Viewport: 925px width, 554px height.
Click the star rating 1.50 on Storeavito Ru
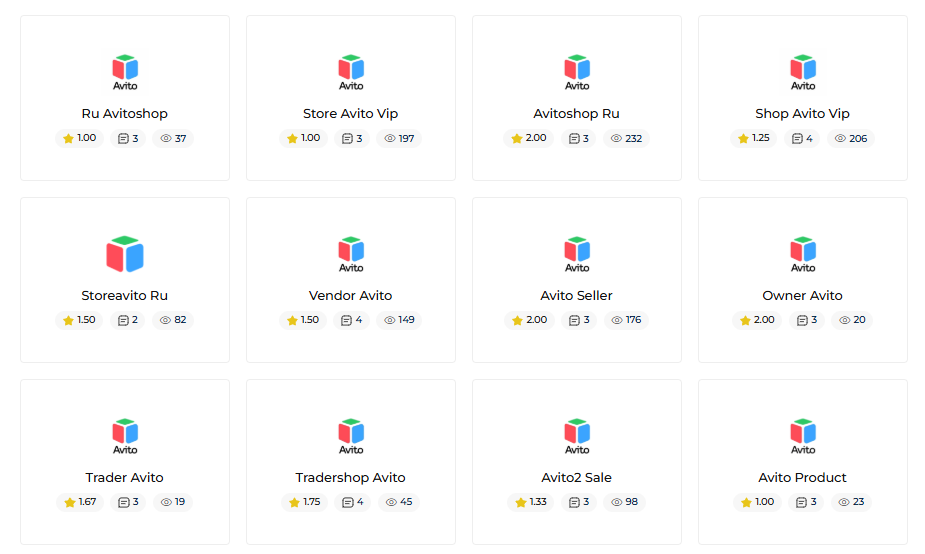tap(79, 320)
